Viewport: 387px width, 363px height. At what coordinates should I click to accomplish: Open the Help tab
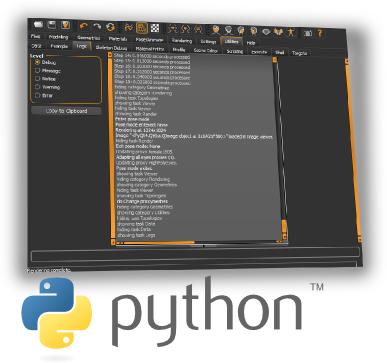tap(251, 43)
